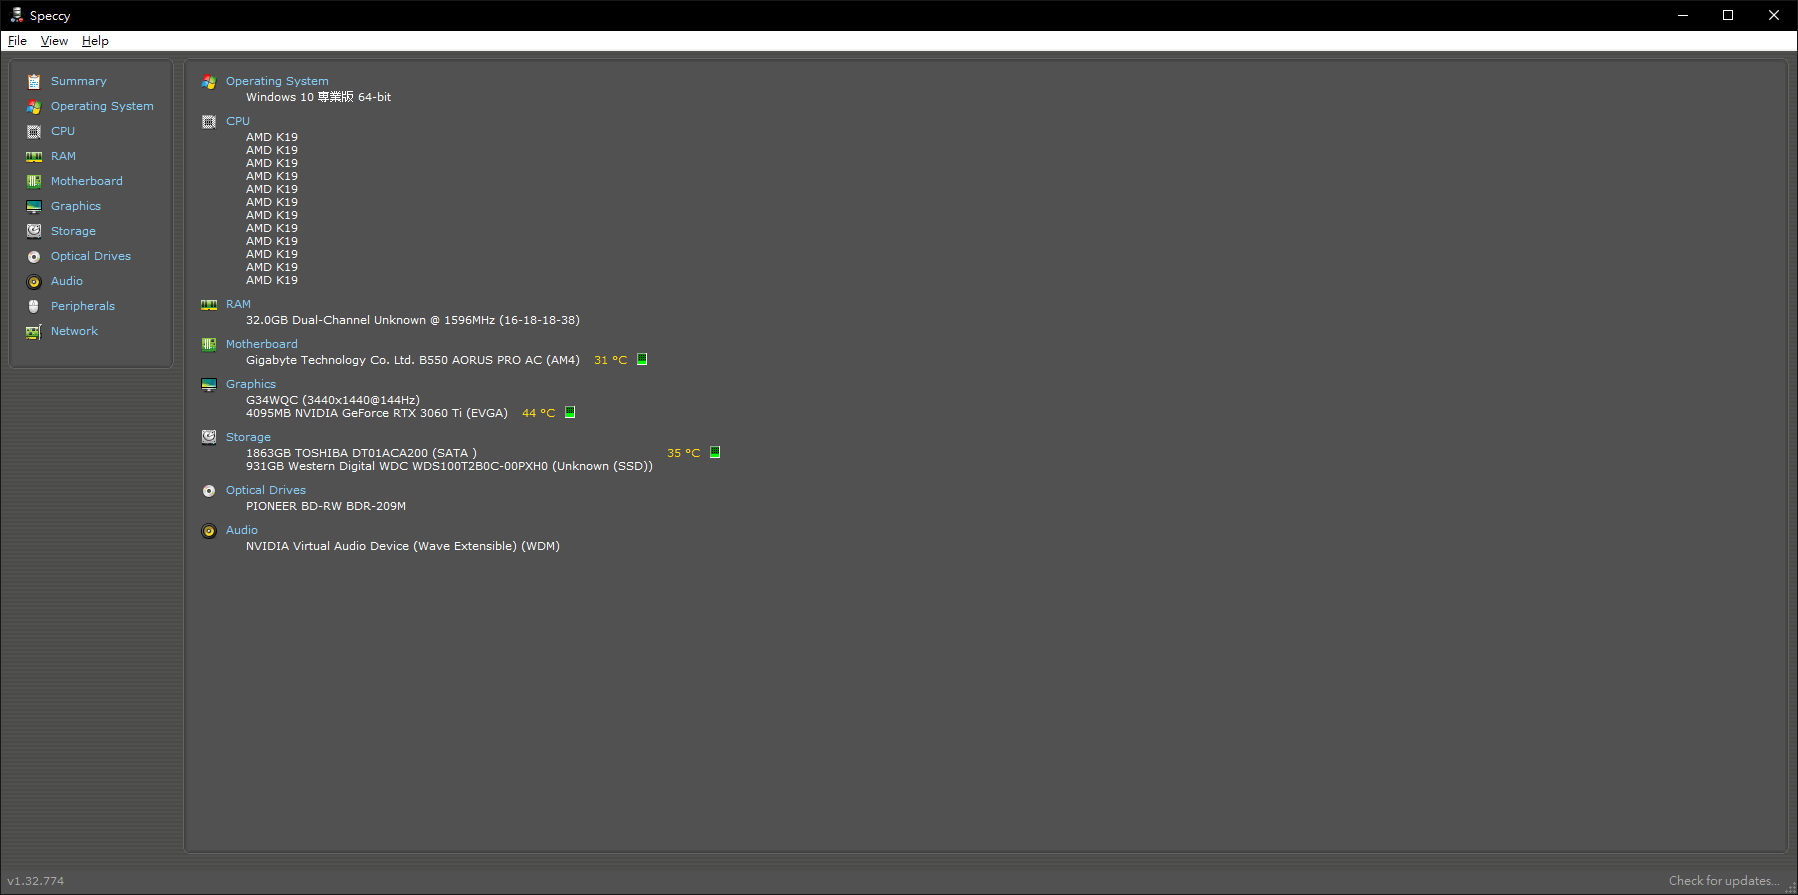1798x895 pixels.
Task: Click the 'Windows 10 專業版 64-bit' text
Action: pos(318,97)
